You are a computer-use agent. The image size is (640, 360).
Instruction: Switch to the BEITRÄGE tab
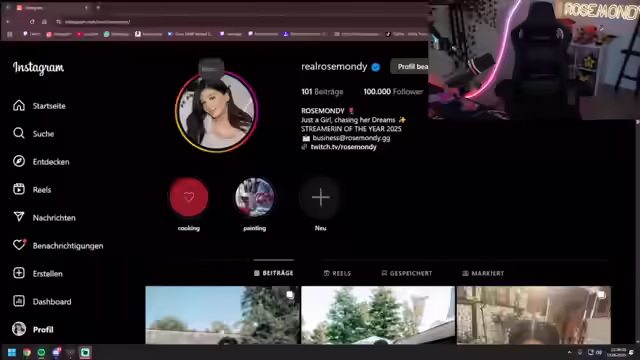click(273, 273)
